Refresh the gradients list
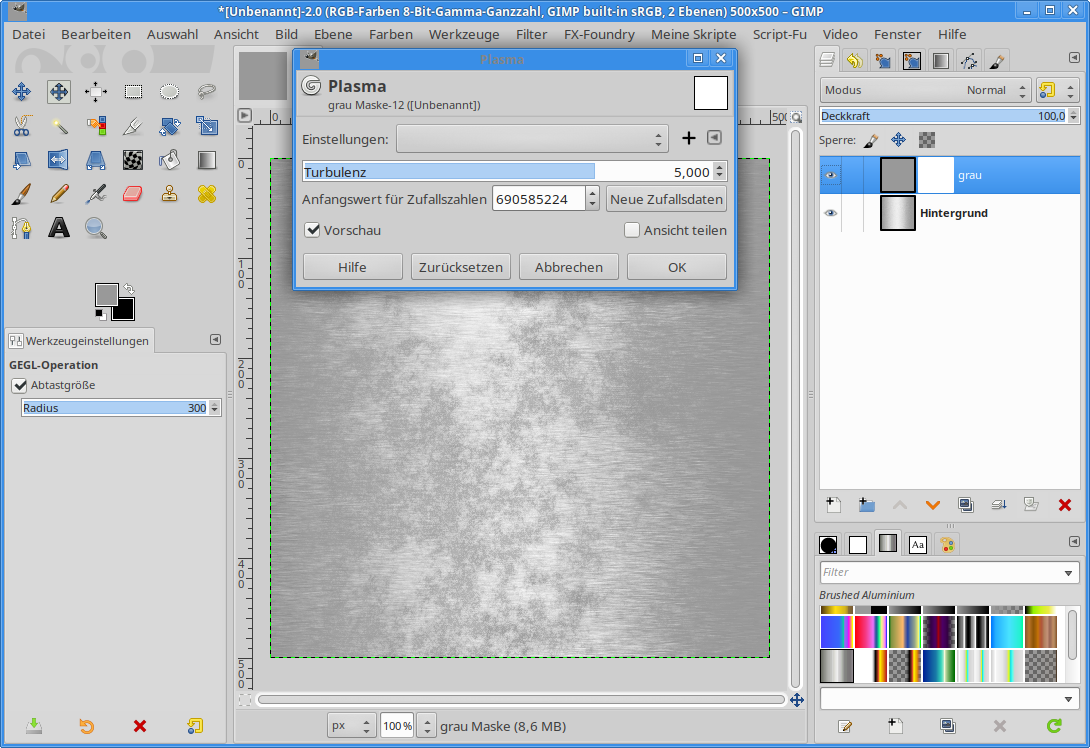This screenshot has width=1090, height=748. [x=1054, y=726]
